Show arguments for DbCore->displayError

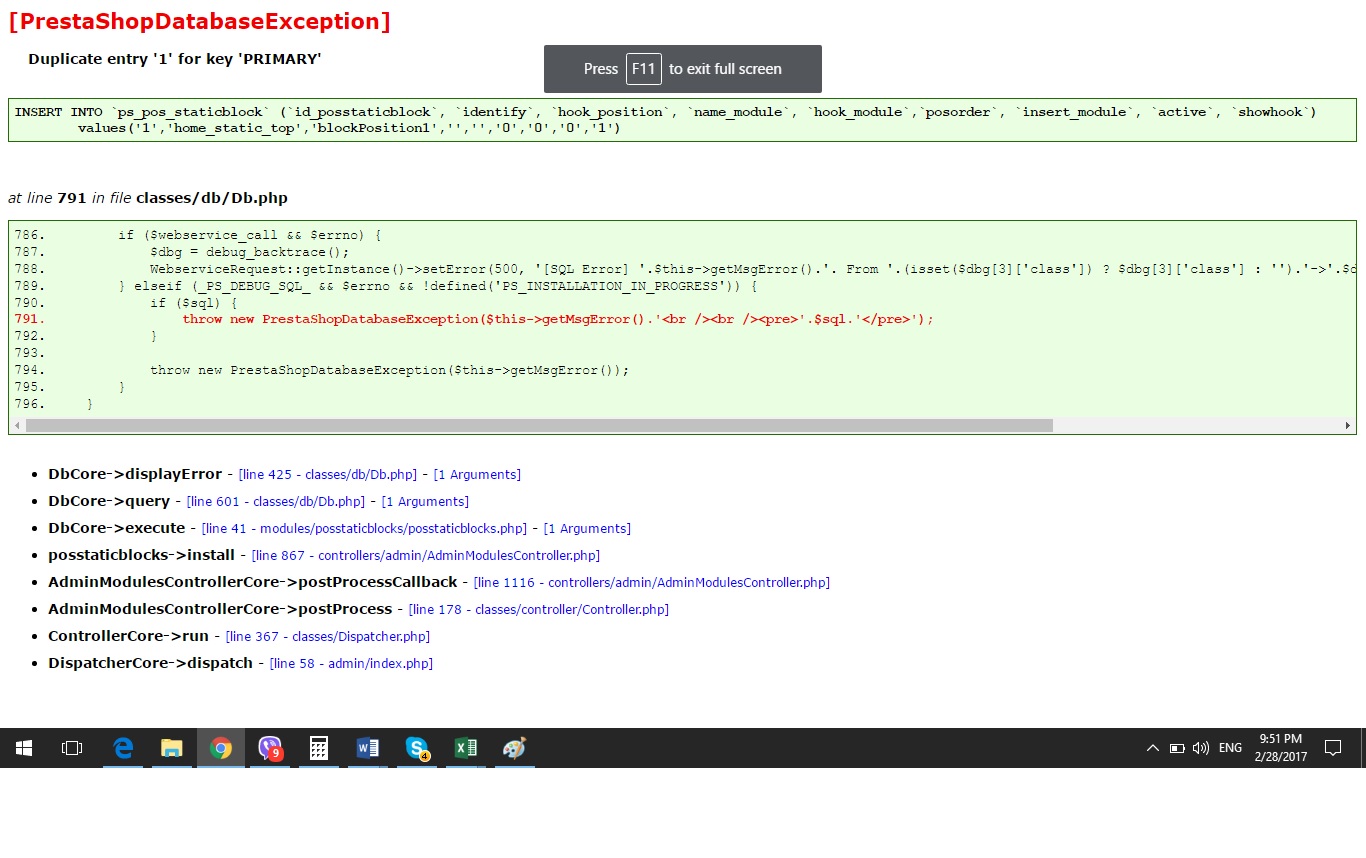click(x=477, y=475)
